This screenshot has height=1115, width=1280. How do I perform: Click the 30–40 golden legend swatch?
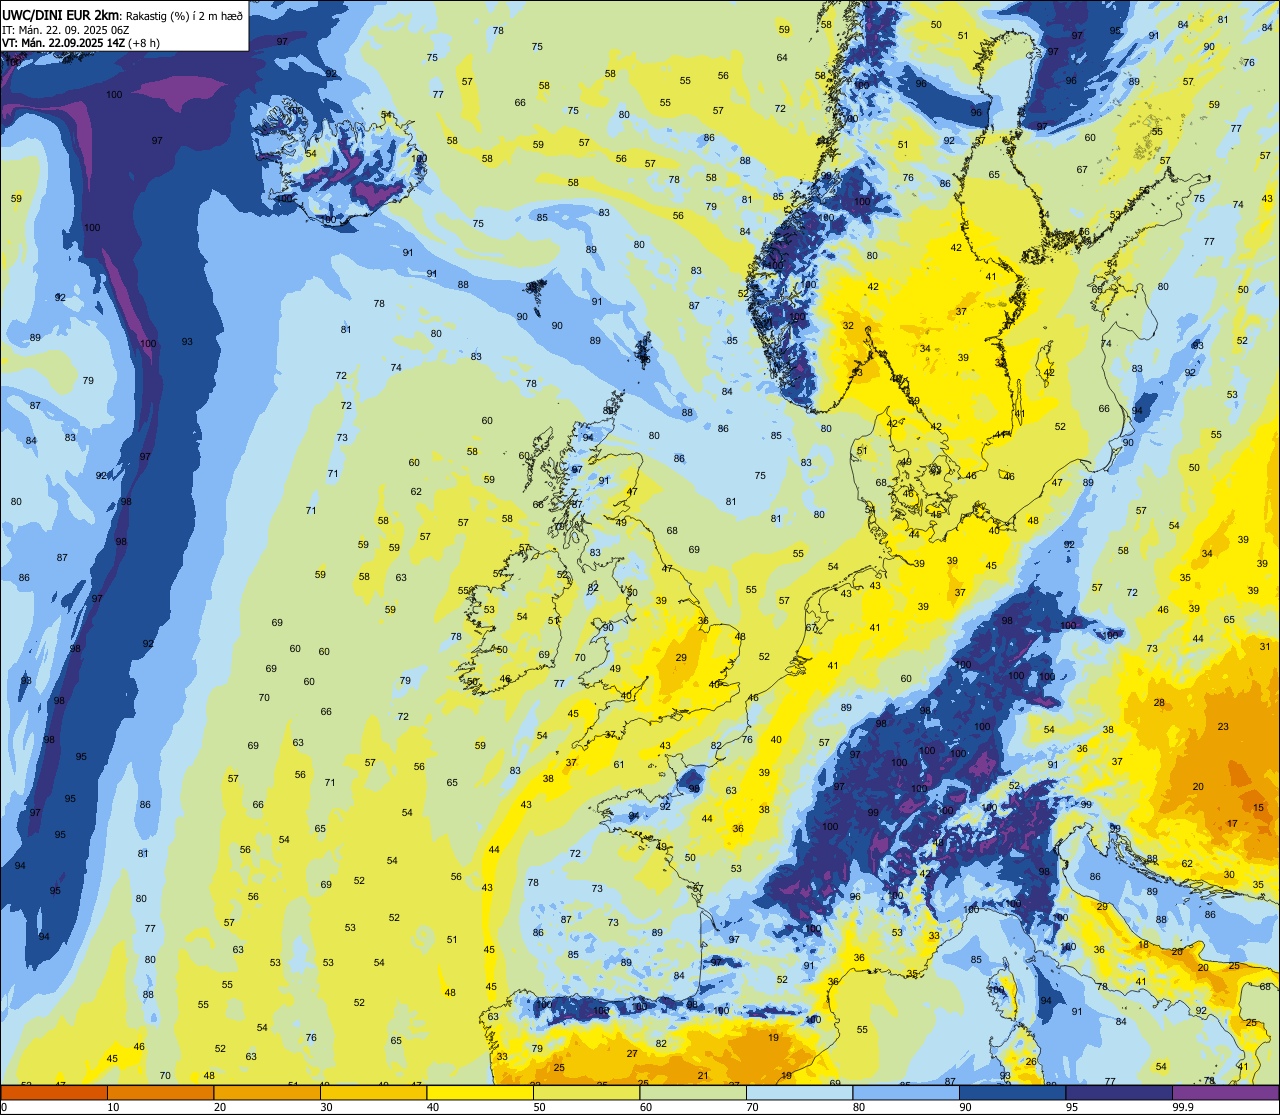(373, 1092)
